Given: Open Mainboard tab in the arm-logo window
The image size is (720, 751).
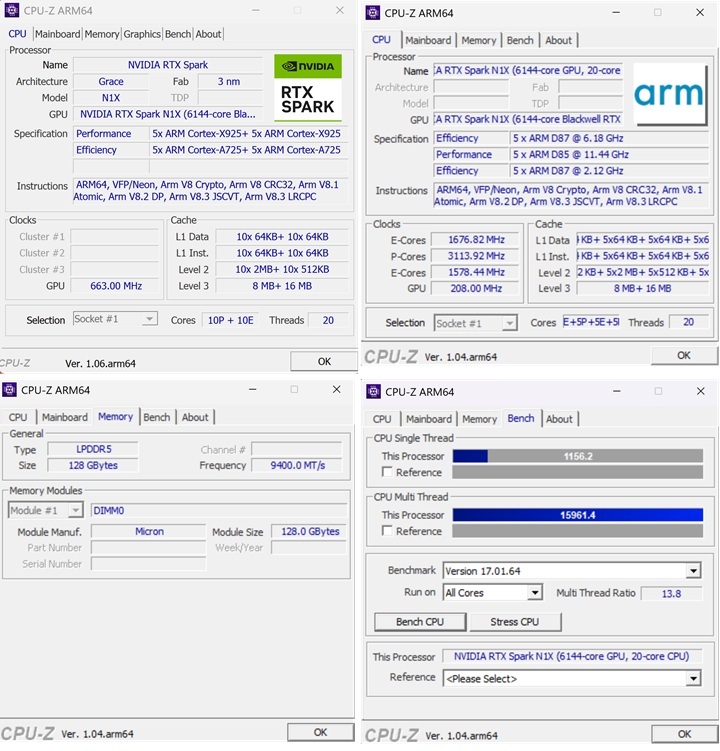Looking at the screenshot, I should pos(428,40).
